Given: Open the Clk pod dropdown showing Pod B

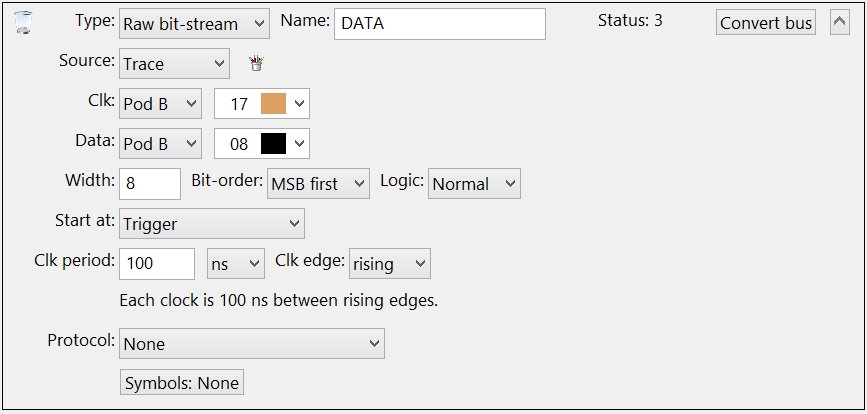Looking at the screenshot, I should pos(160,103).
